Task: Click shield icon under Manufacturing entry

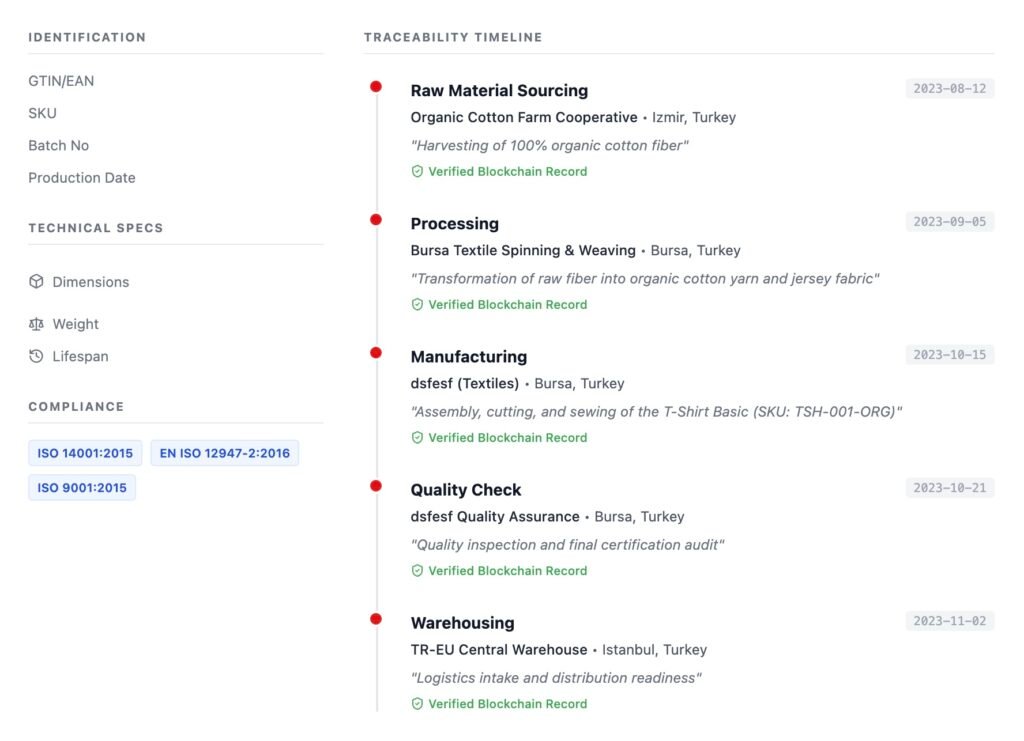Action: pos(418,437)
